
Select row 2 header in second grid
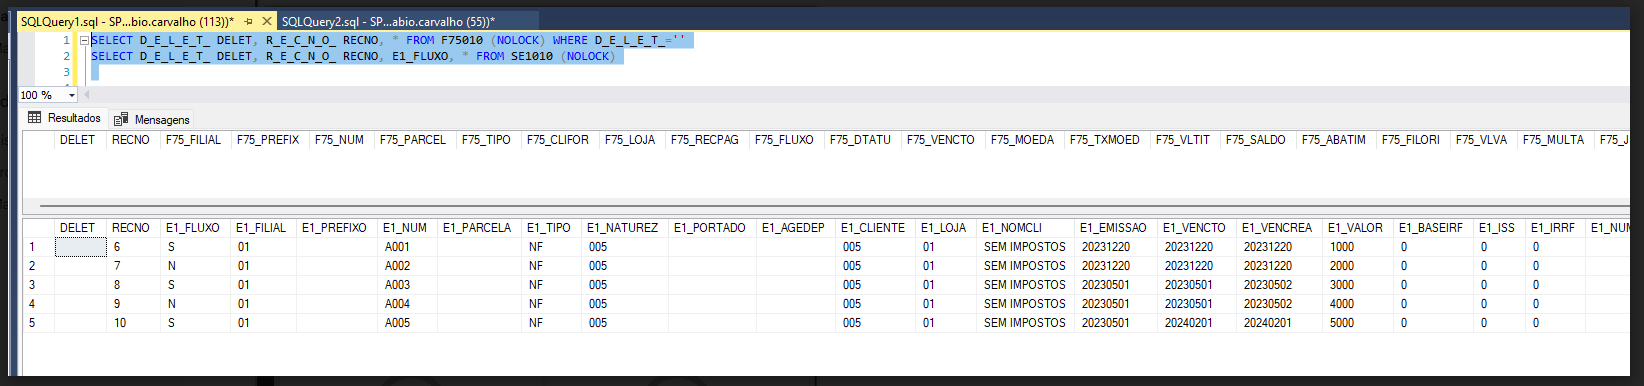point(38,266)
